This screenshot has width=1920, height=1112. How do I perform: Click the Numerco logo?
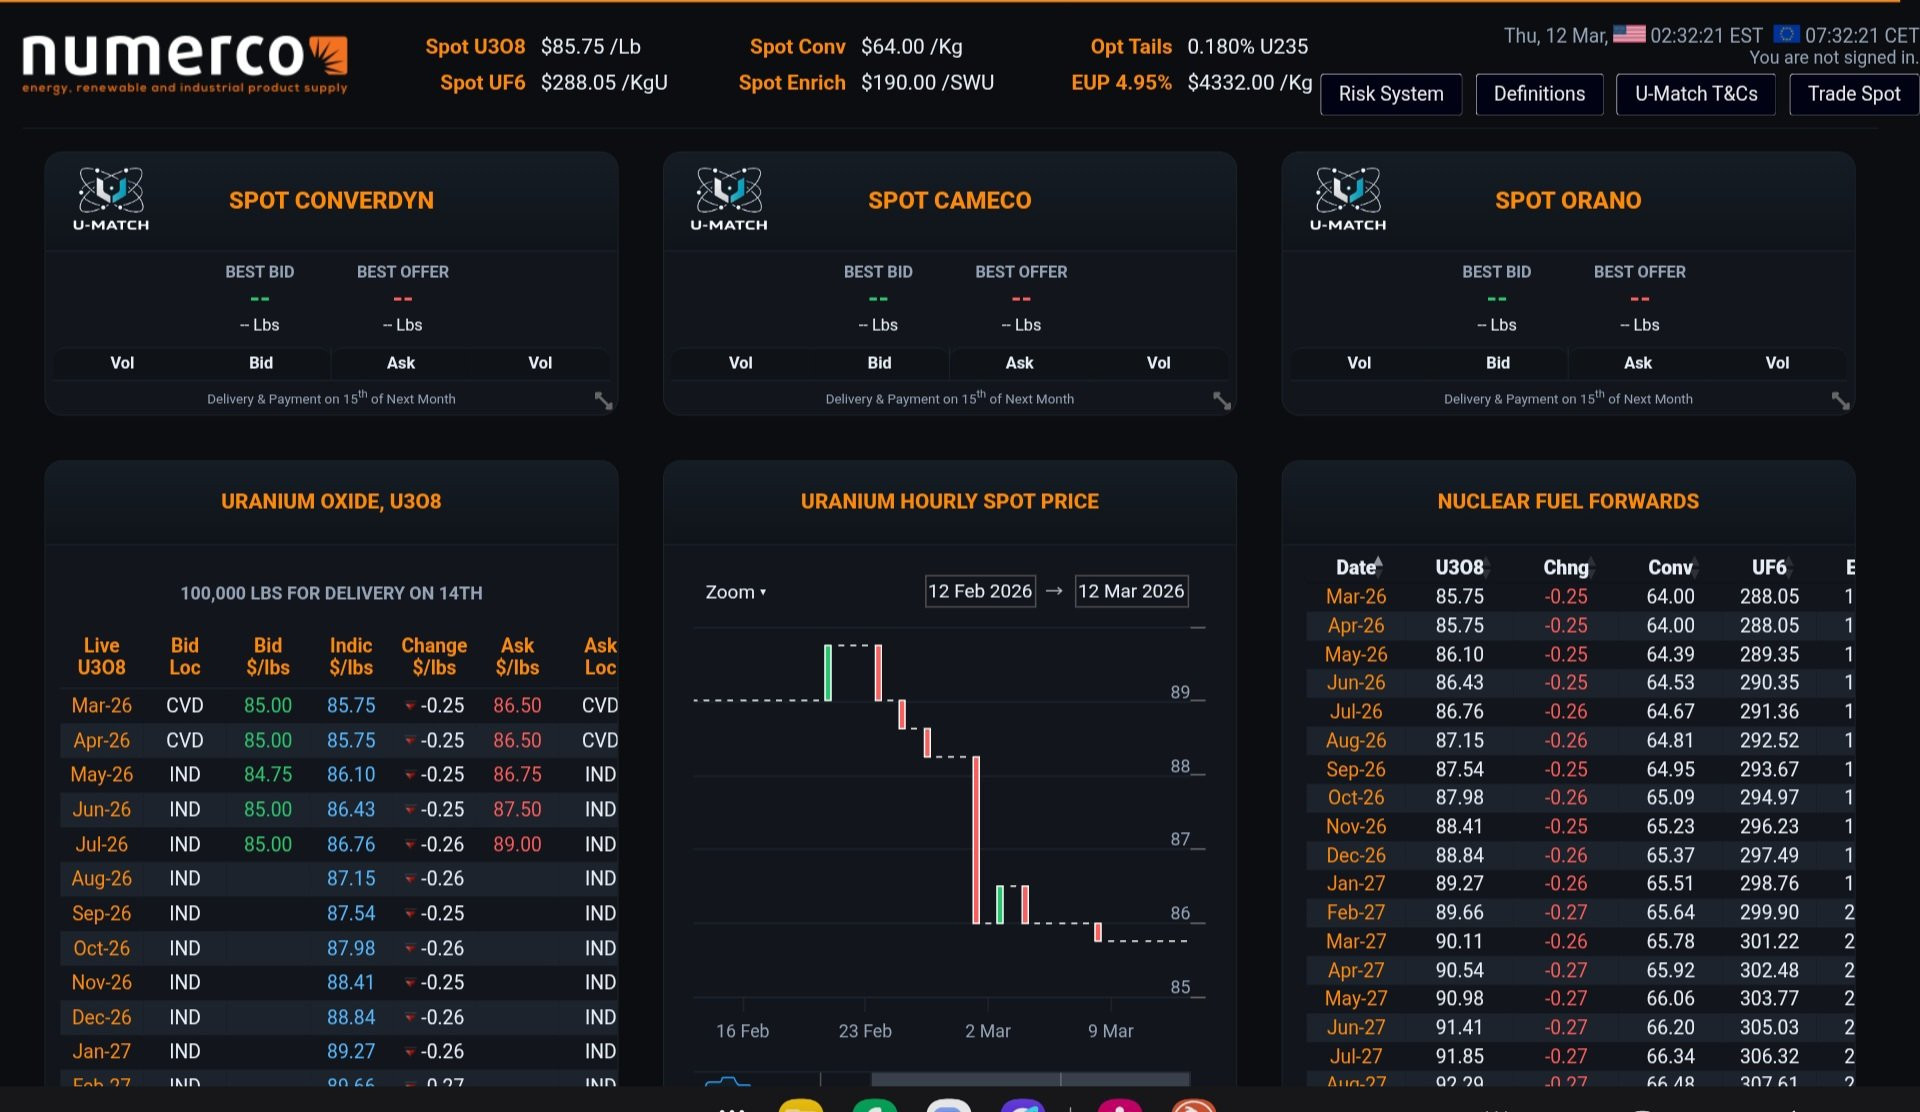(x=185, y=62)
